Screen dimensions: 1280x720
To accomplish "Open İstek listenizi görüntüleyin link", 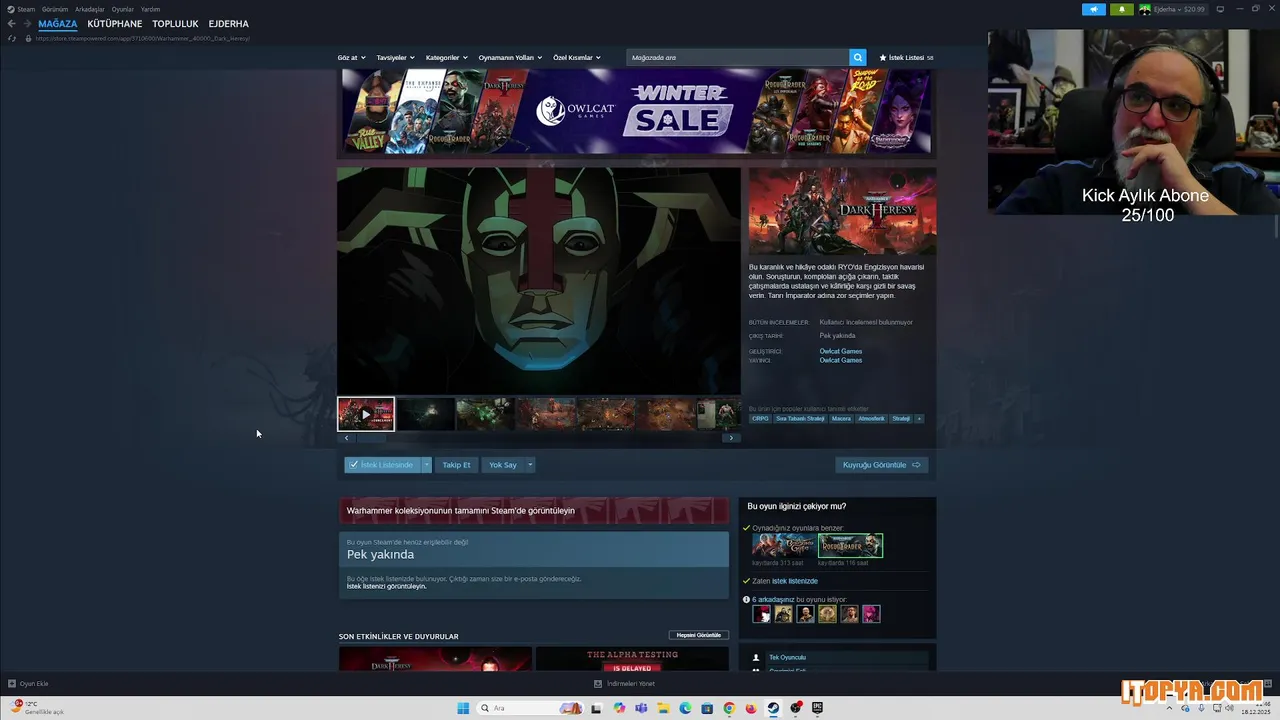I will tap(387, 586).
